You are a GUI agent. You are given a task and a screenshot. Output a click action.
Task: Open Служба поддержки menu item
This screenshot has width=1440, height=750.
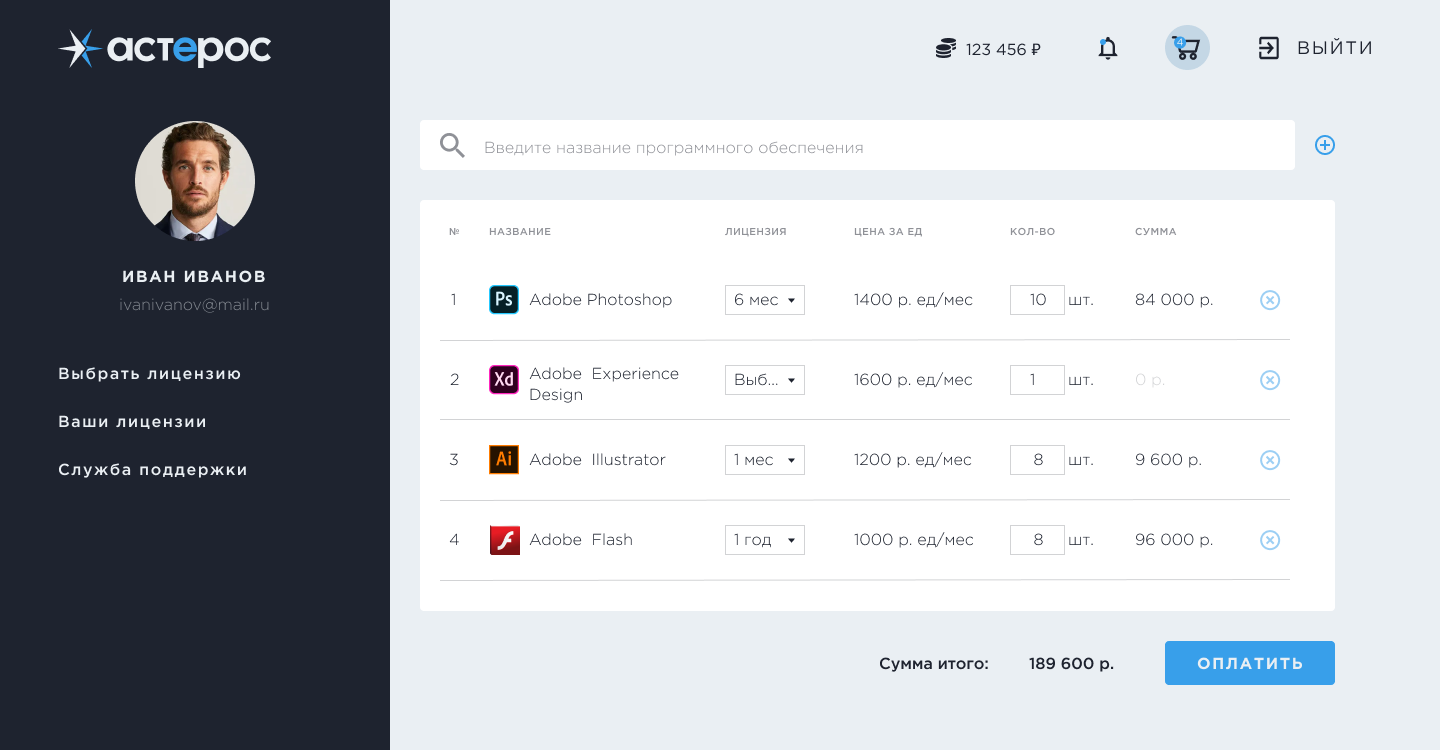click(153, 470)
